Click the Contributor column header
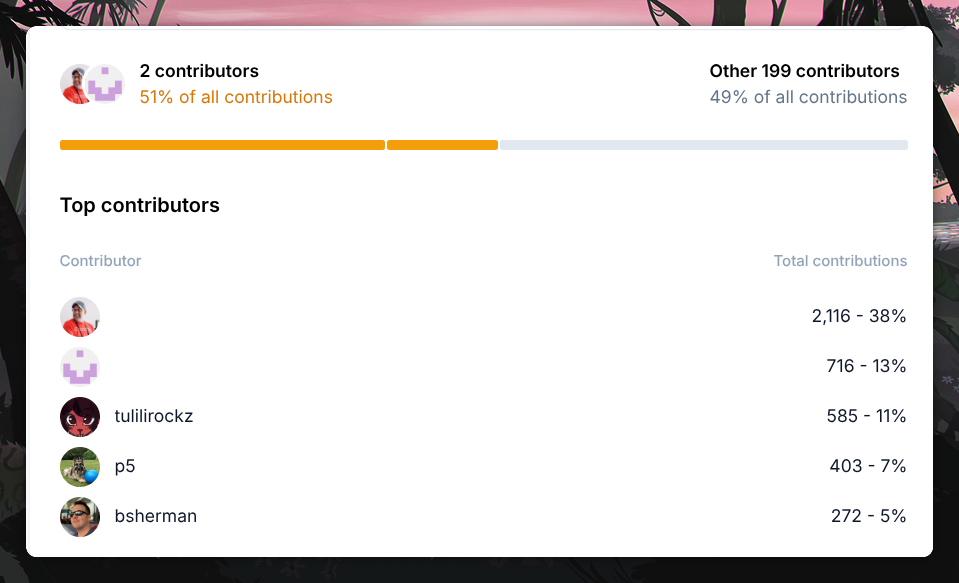The width and height of the screenshot is (959, 583). [101, 261]
